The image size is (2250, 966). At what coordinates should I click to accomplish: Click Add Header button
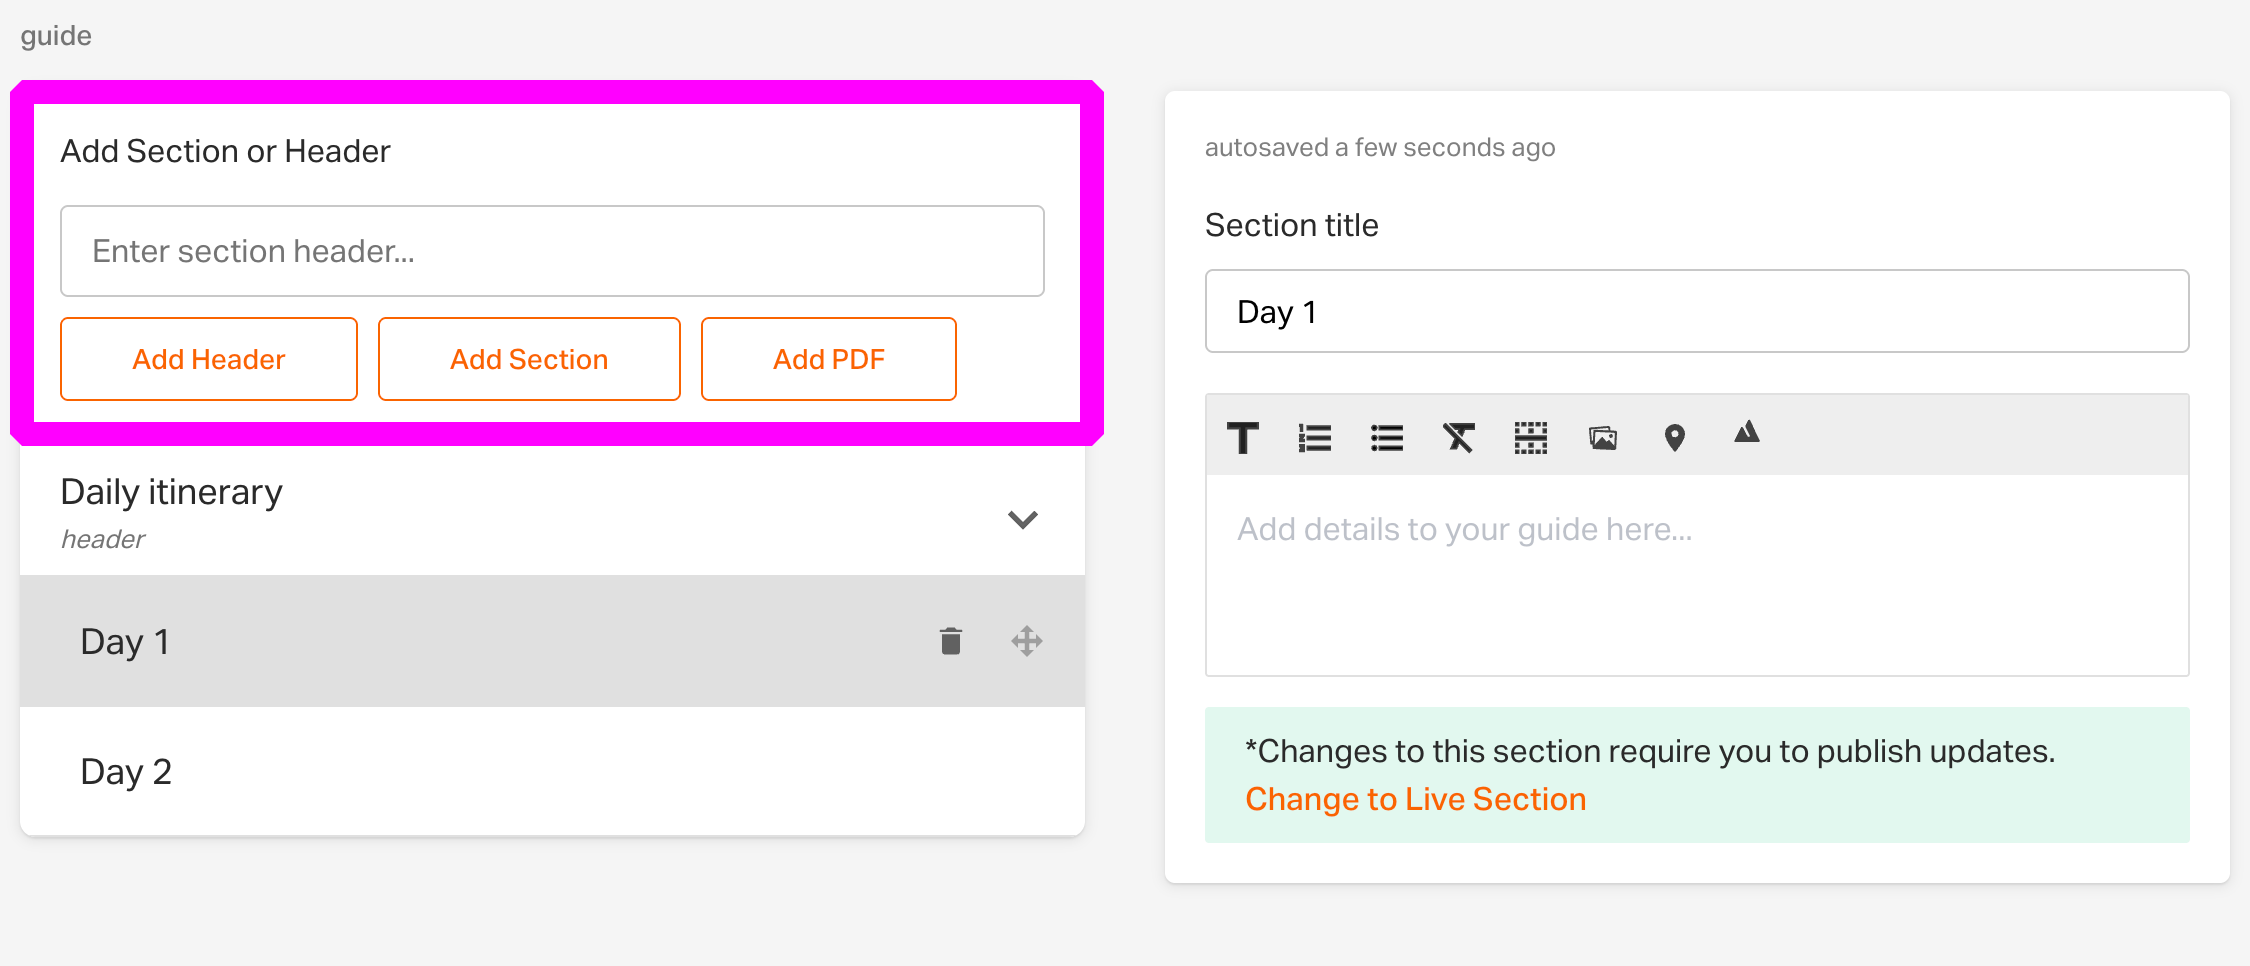pos(209,359)
